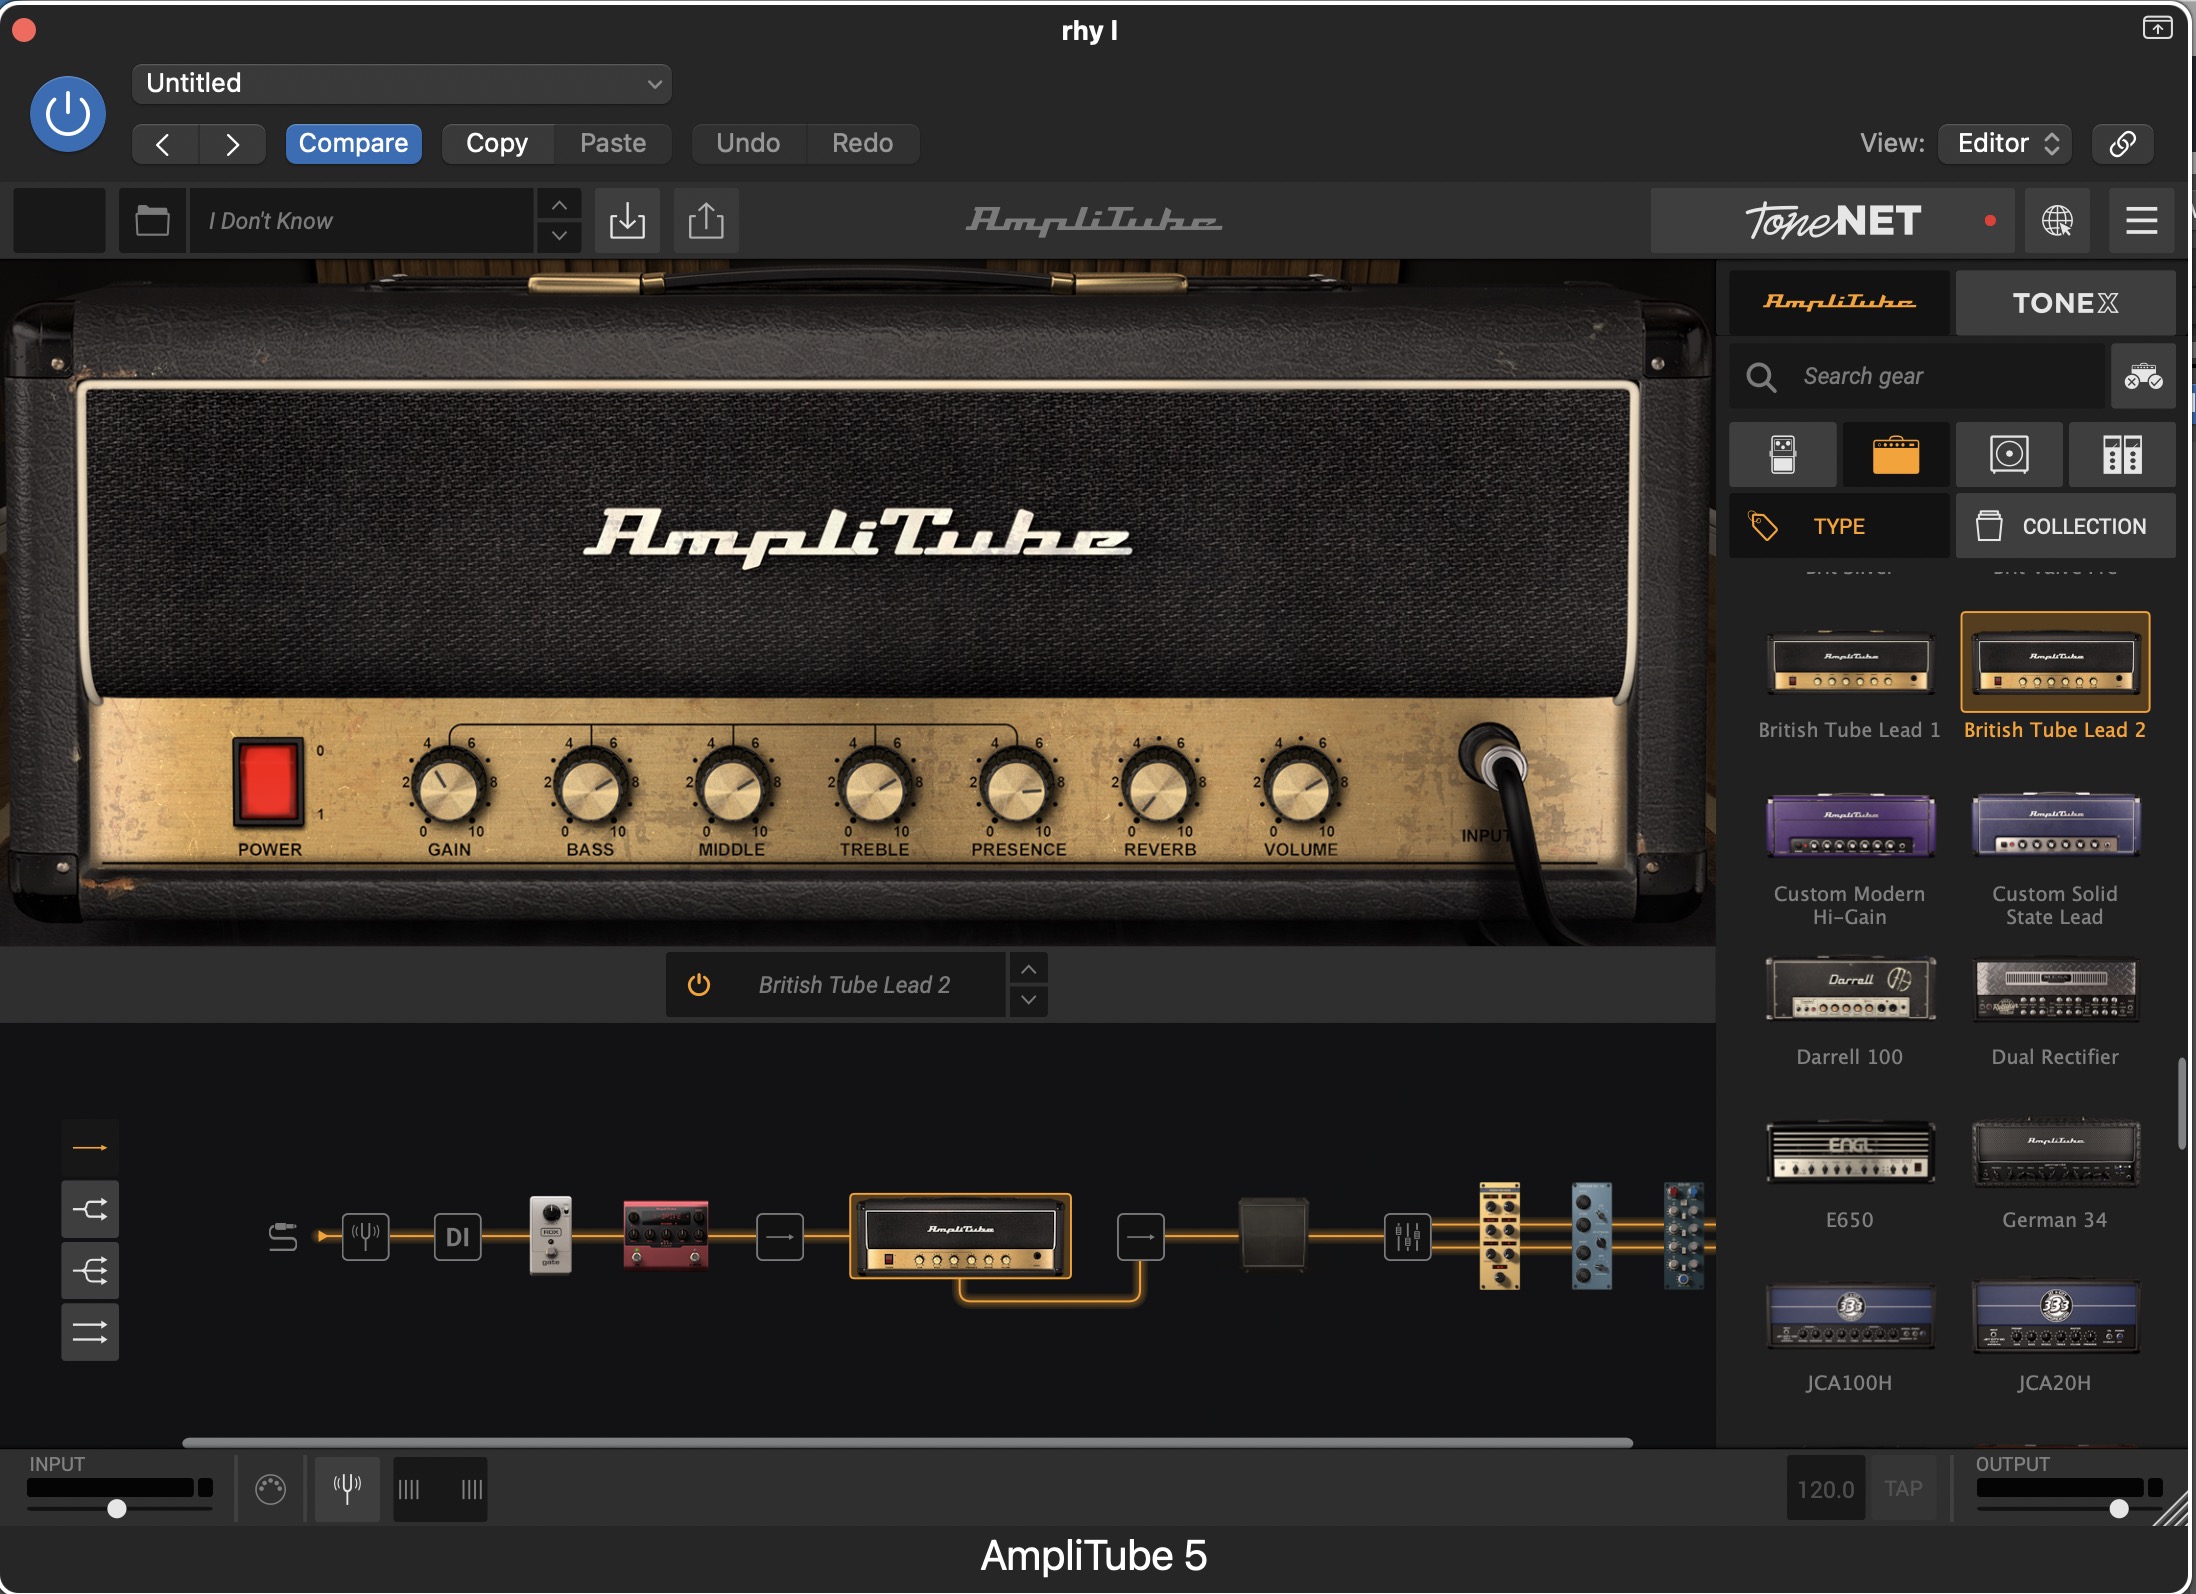Click the Search gear input field

1918,376
